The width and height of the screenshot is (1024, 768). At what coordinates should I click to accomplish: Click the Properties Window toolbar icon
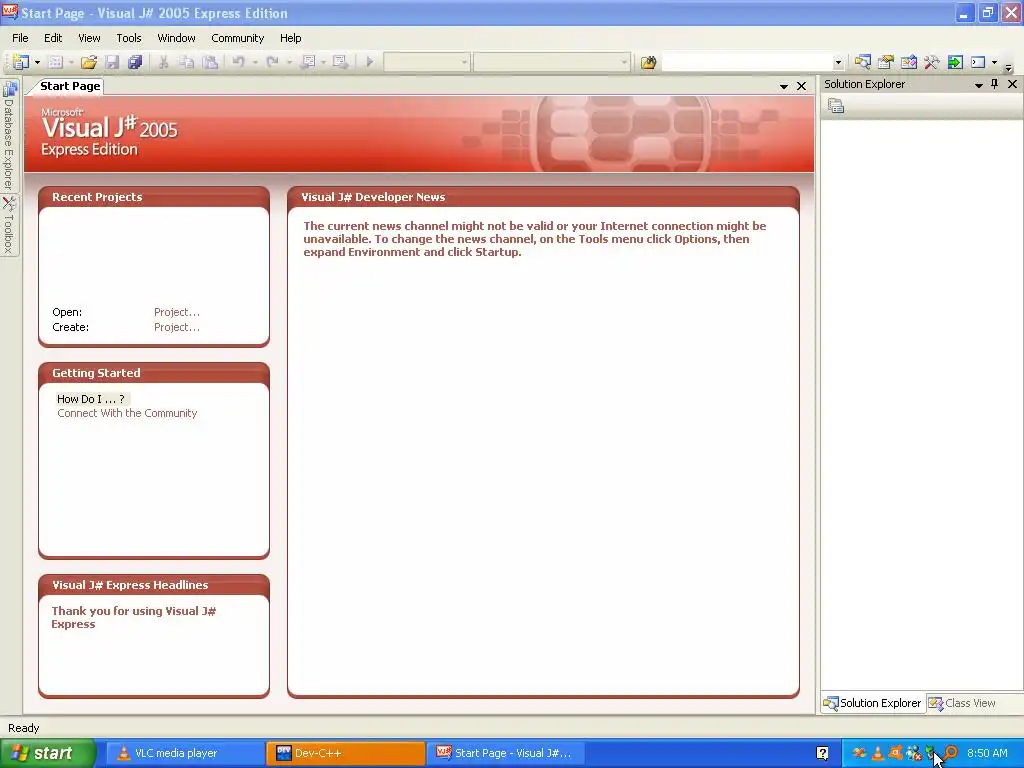pyautogui.click(x=886, y=62)
